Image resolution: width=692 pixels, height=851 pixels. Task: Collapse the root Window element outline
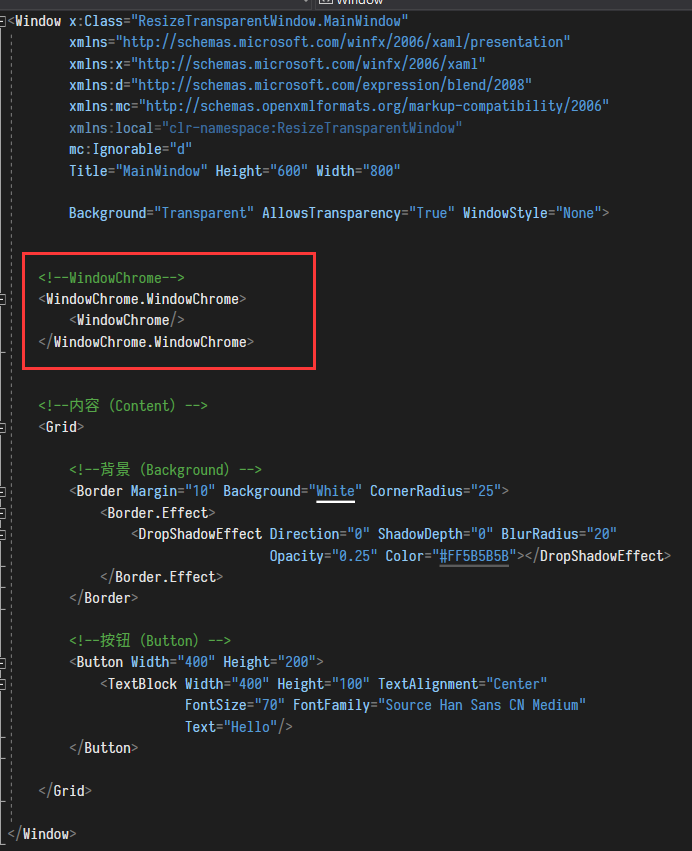pos(2,22)
